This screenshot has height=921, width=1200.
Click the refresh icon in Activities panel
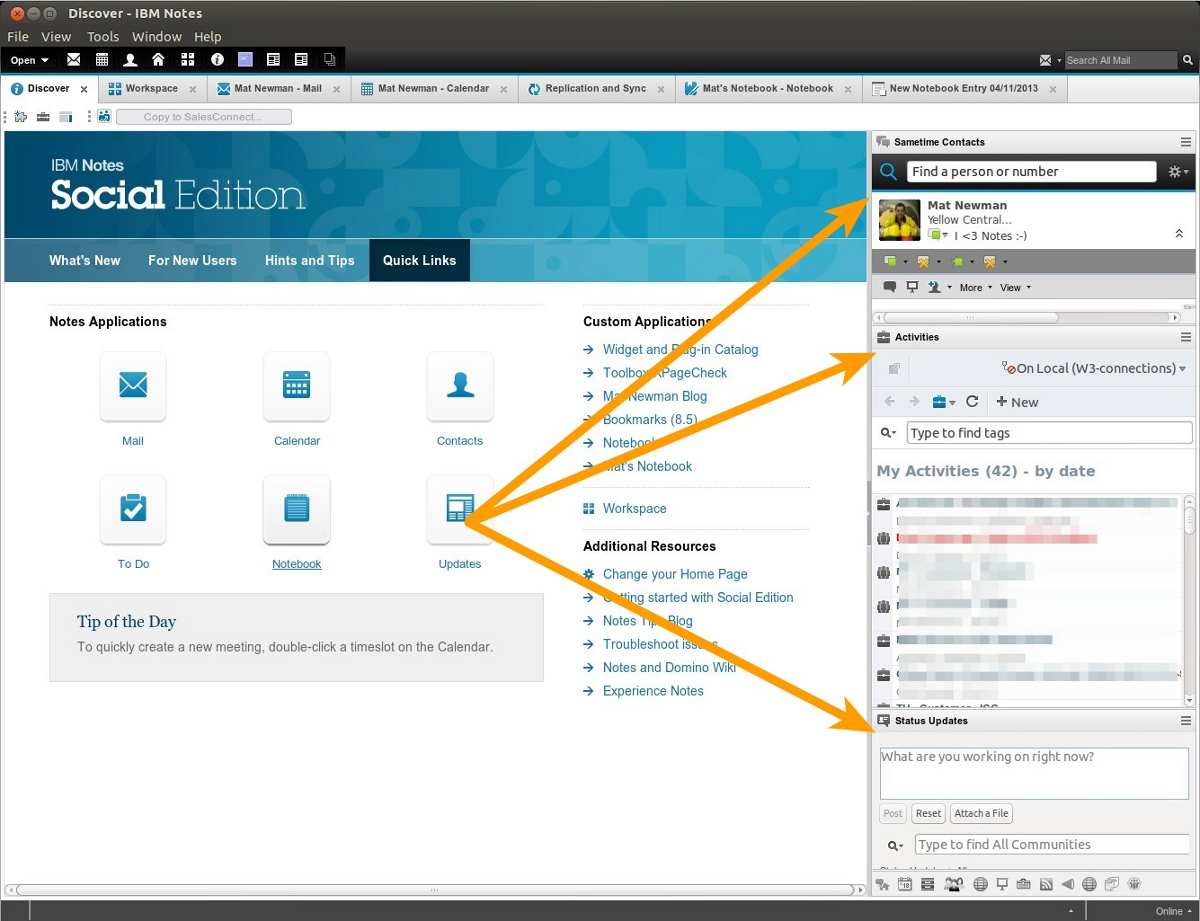[972, 402]
